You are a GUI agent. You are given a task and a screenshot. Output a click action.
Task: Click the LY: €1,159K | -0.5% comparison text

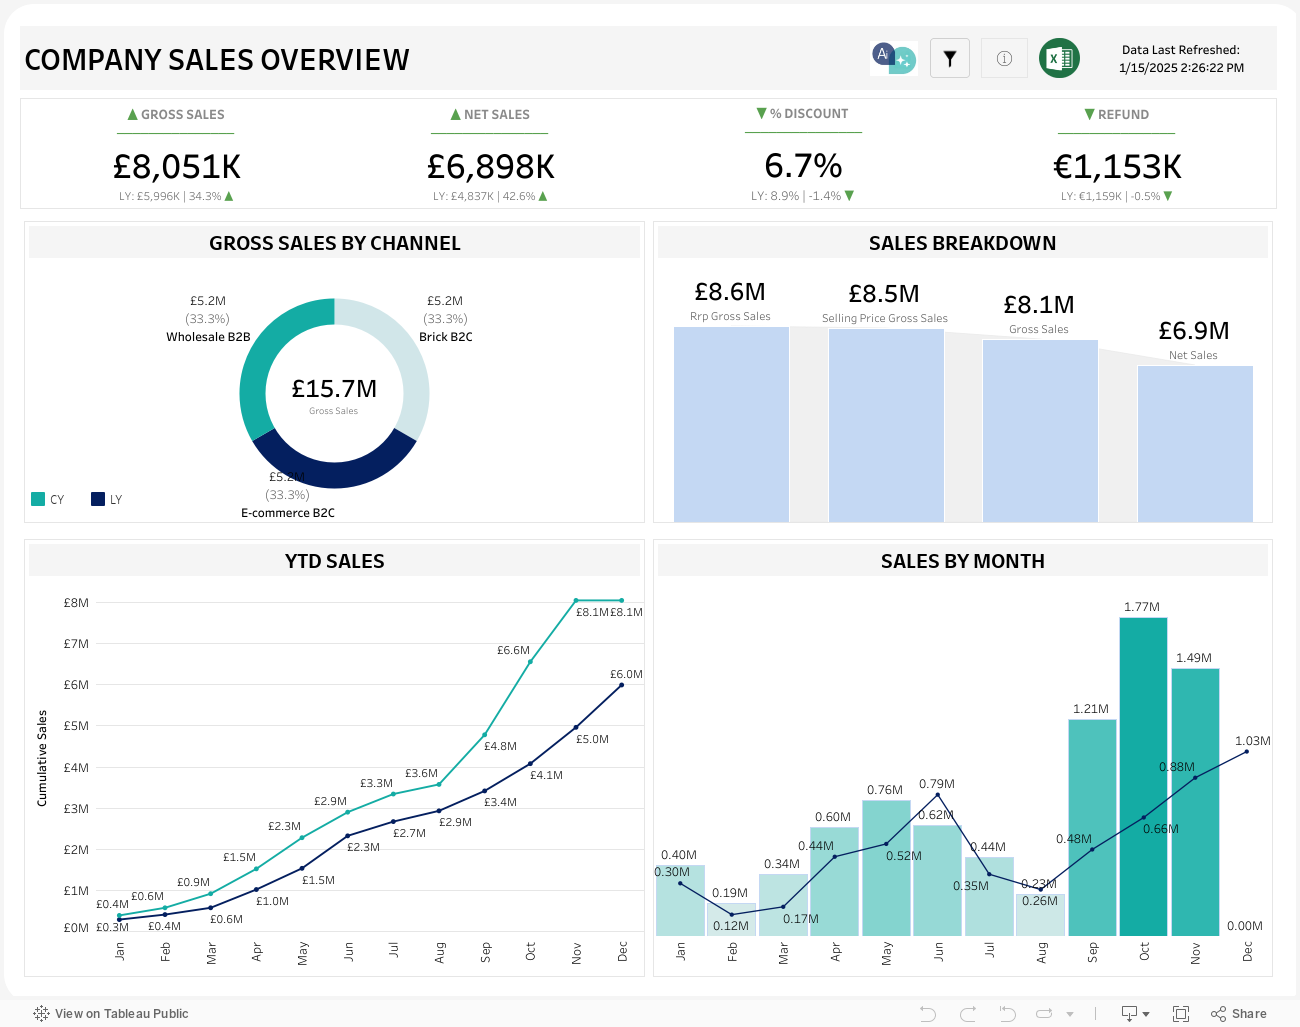point(1117,196)
